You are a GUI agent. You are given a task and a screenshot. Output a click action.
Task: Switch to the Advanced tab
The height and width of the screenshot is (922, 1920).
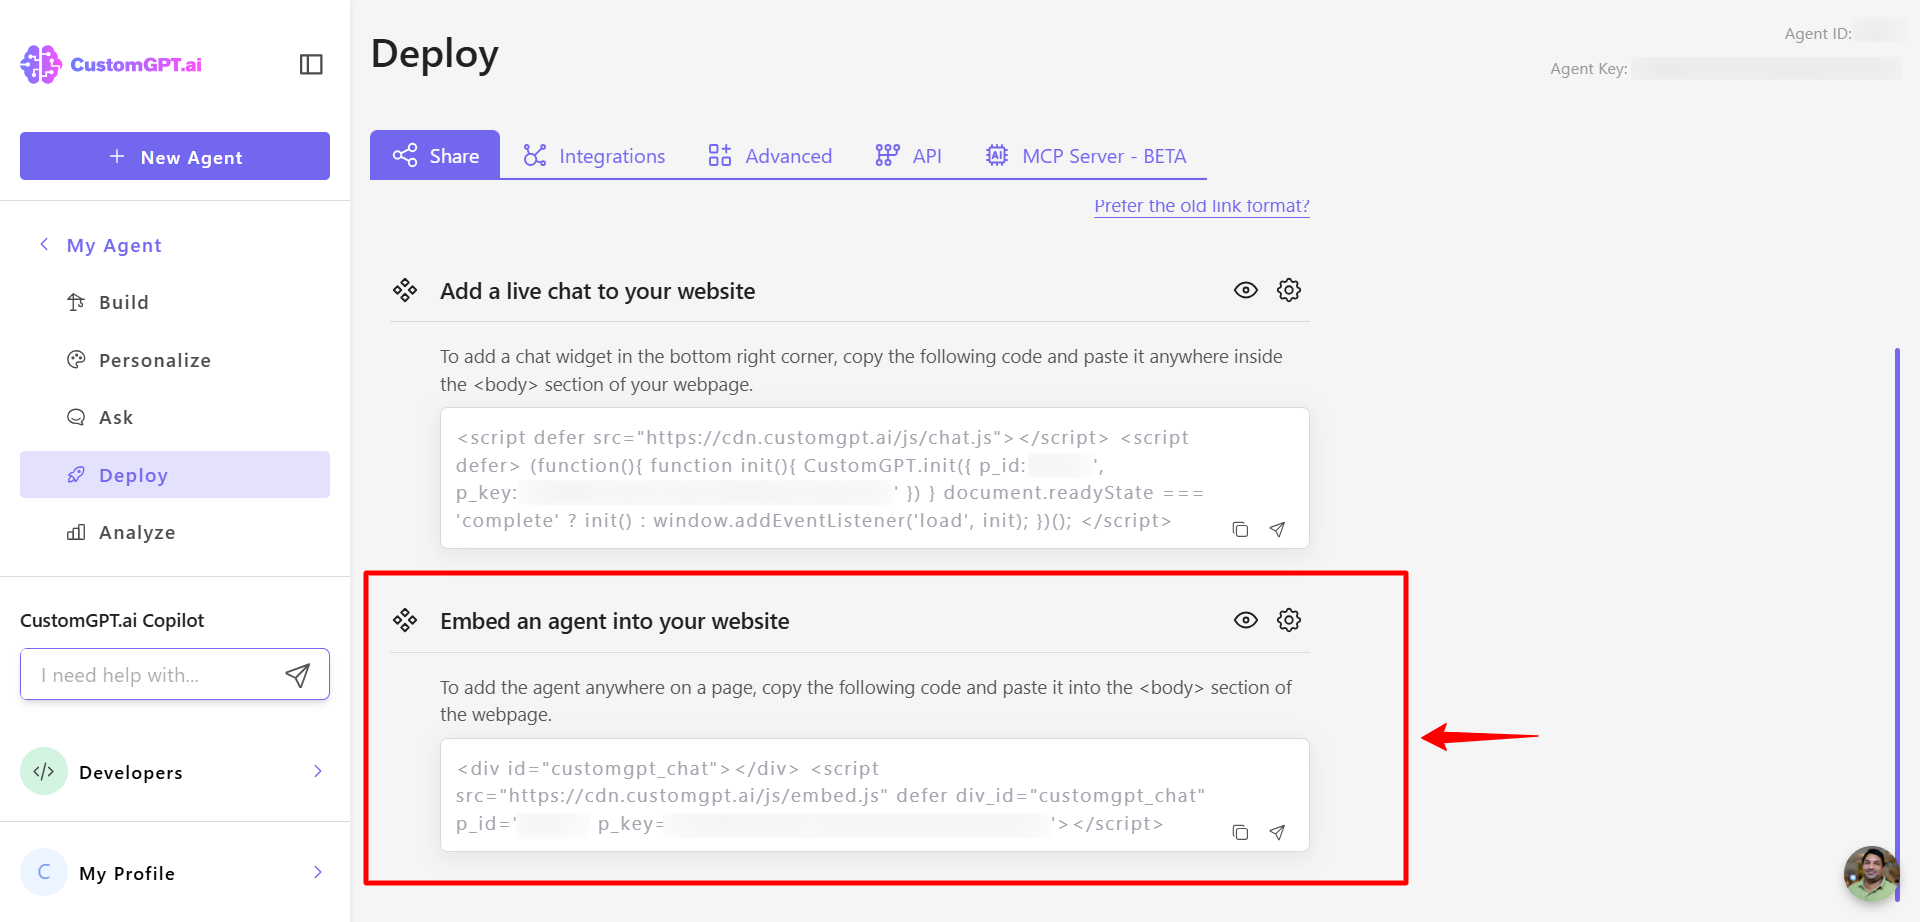coord(770,156)
